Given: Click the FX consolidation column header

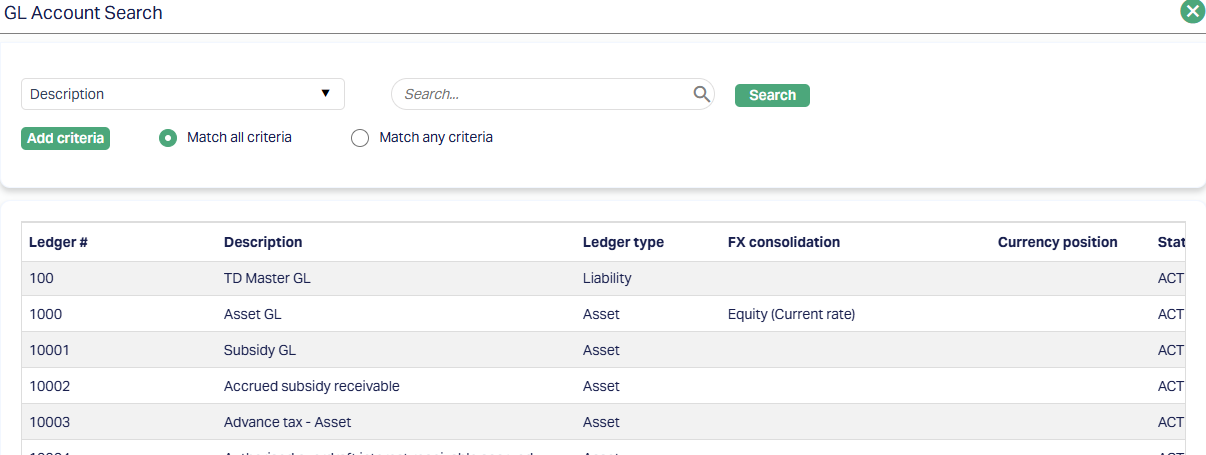Looking at the screenshot, I should coord(784,242).
